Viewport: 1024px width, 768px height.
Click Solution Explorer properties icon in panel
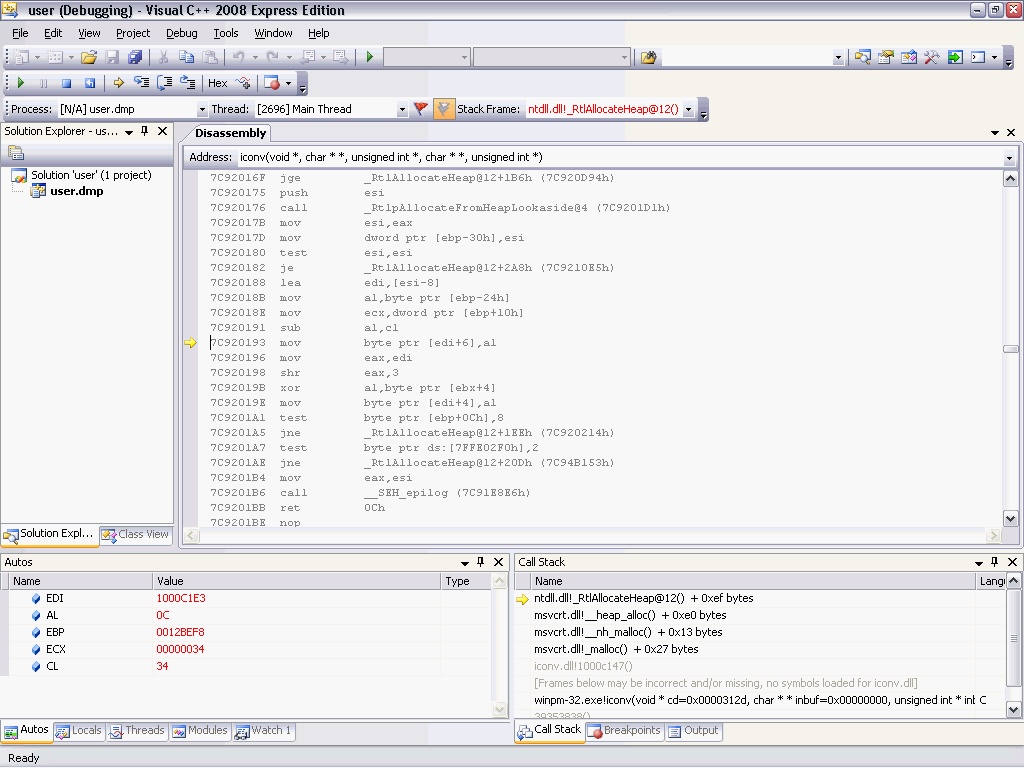(16, 153)
